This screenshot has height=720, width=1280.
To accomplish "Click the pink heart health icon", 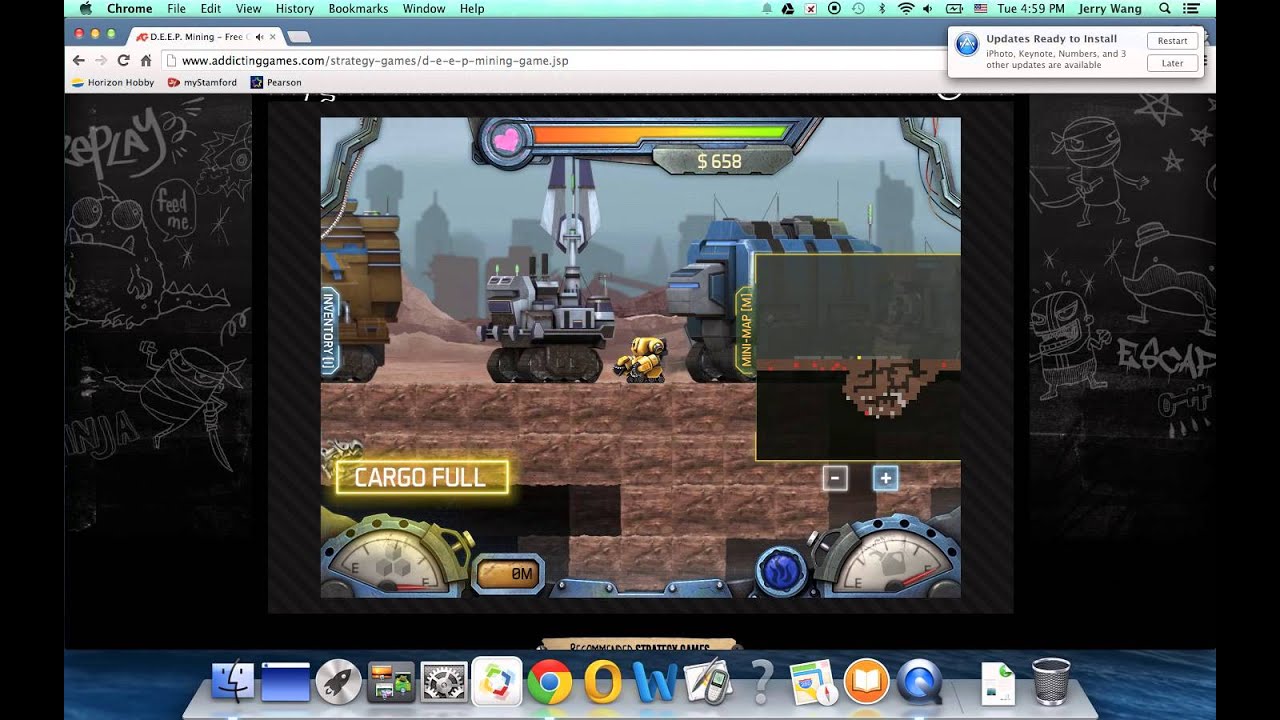I will point(507,140).
